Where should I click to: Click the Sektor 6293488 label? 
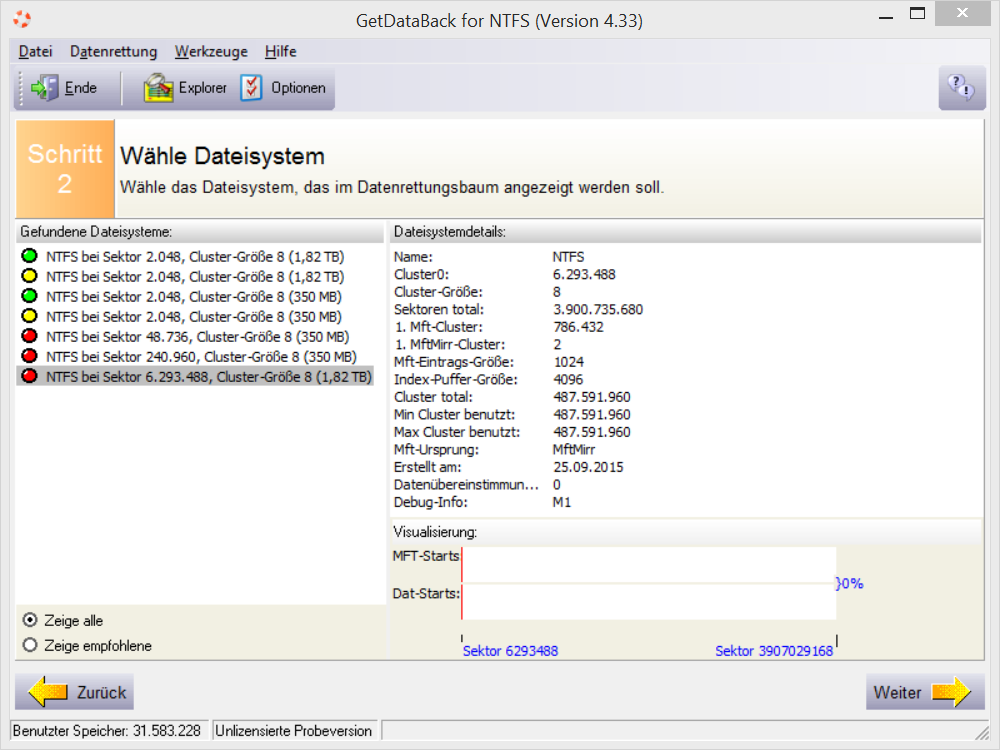tap(510, 651)
